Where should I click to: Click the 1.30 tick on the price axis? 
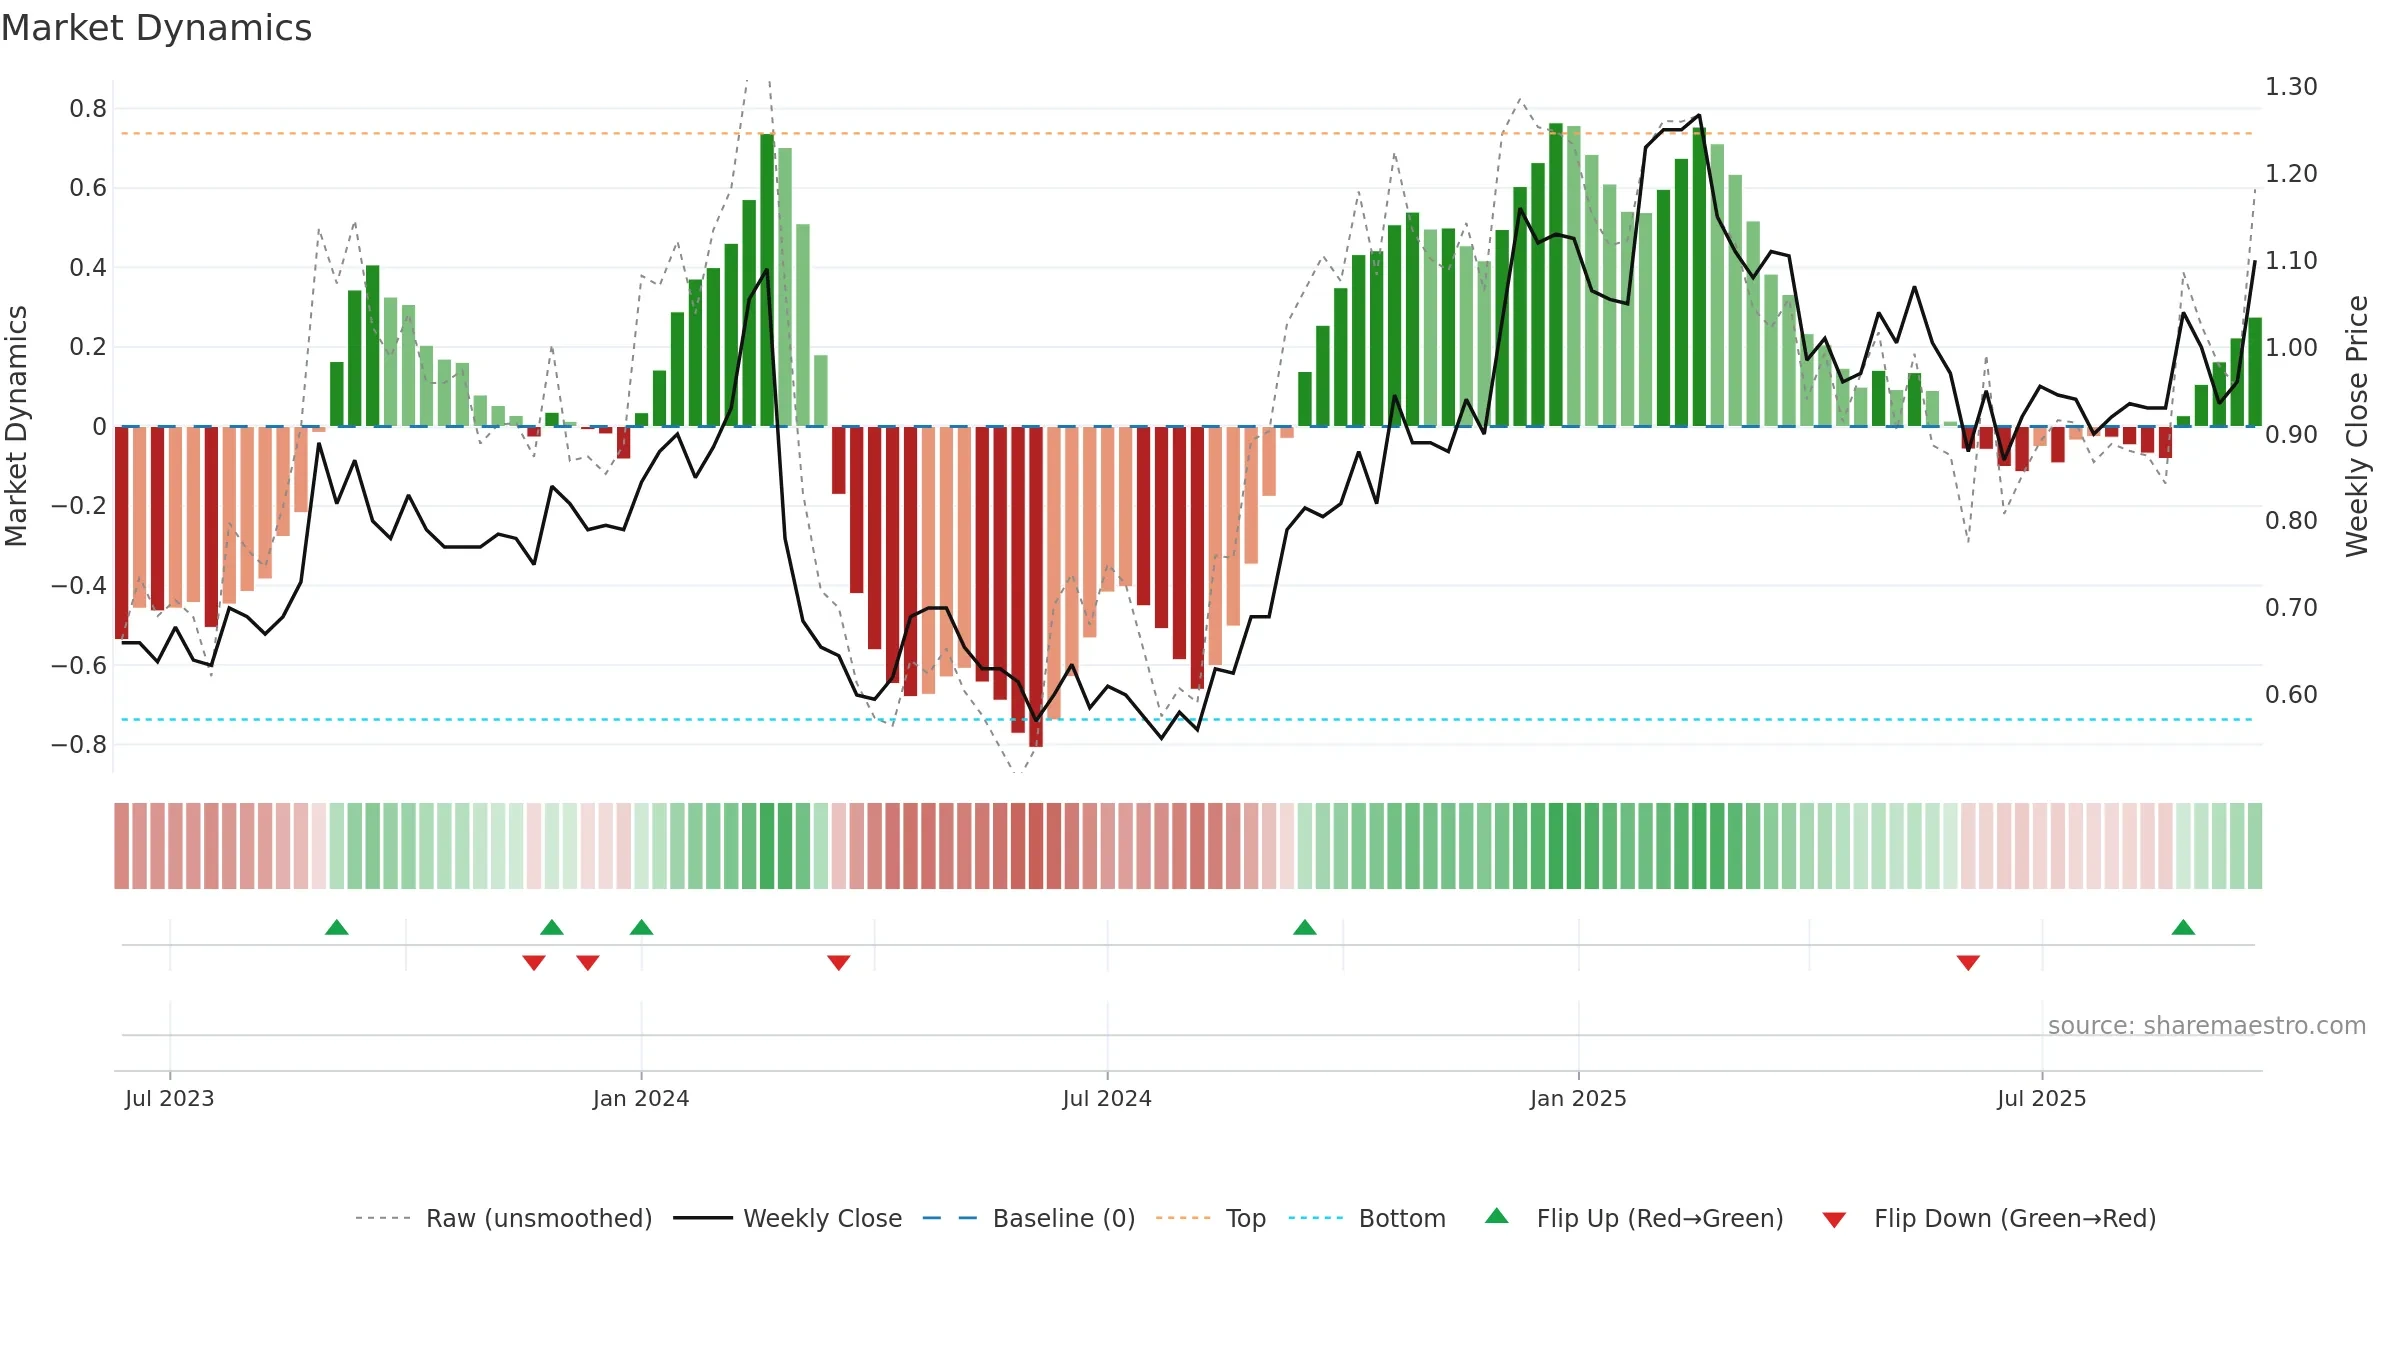2291,87
